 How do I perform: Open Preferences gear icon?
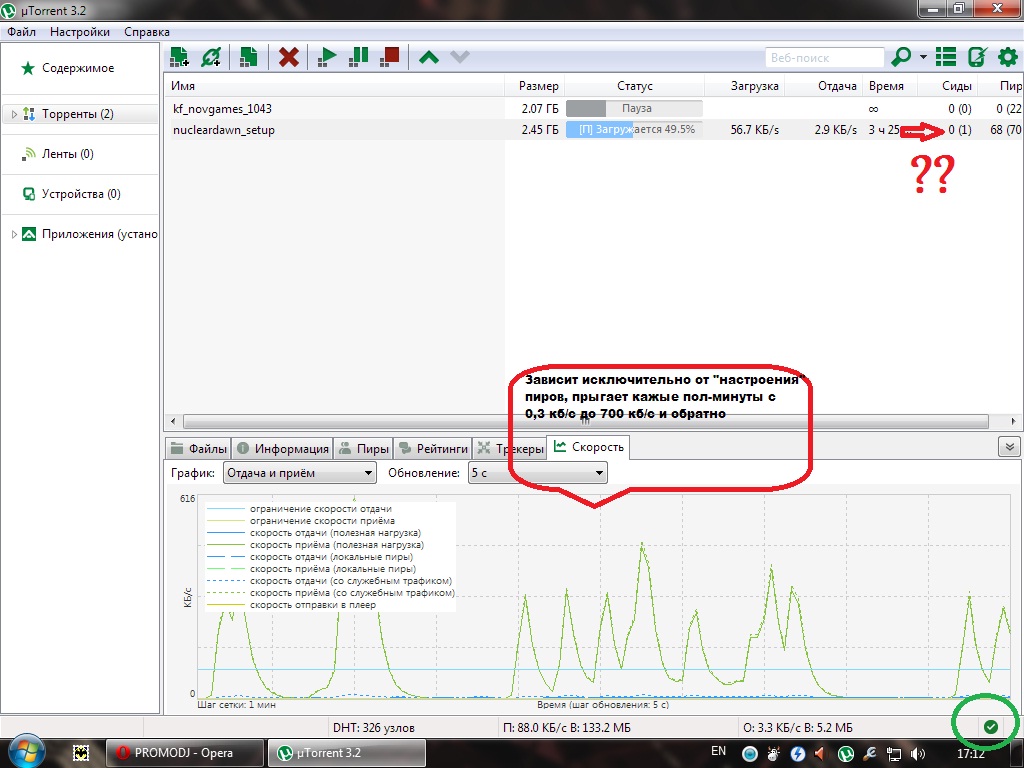tap(1008, 57)
